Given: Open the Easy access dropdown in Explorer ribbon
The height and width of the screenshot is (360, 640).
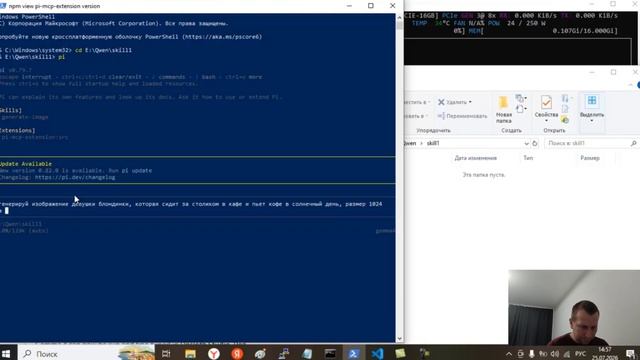Looking at the screenshot, I should click(520, 109).
